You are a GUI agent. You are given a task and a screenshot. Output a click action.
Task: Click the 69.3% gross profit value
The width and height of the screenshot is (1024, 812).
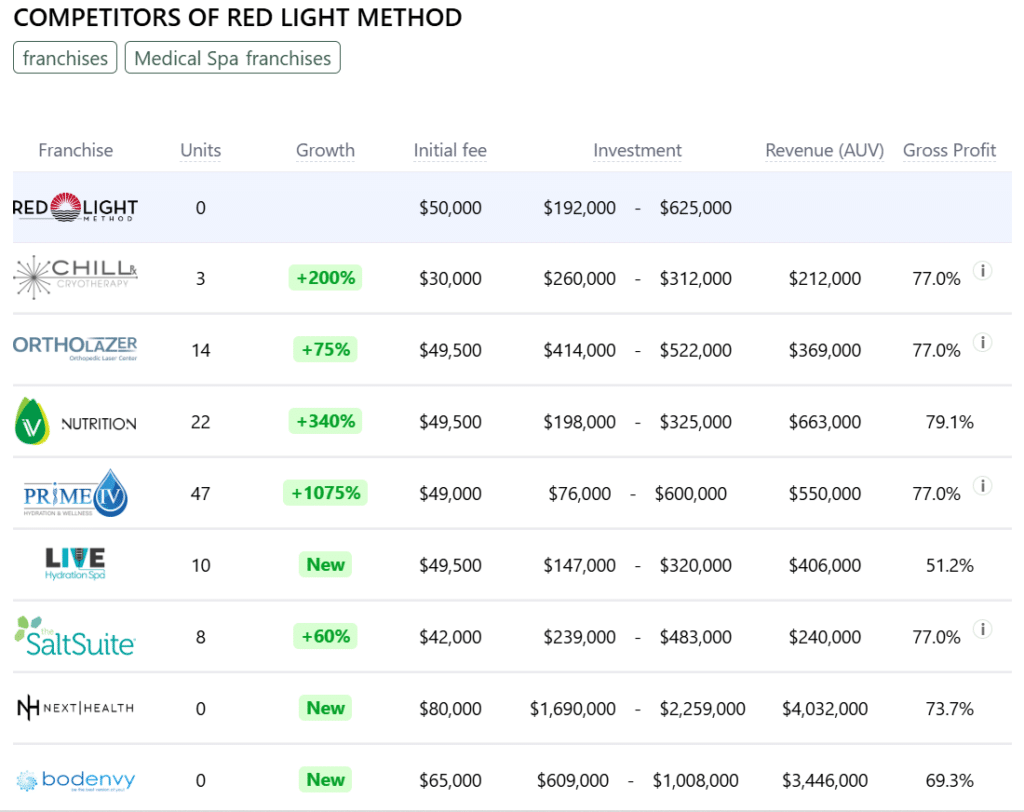(x=950, y=781)
